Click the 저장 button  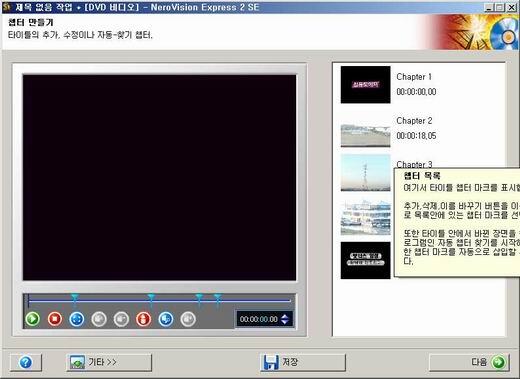point(303,362)
